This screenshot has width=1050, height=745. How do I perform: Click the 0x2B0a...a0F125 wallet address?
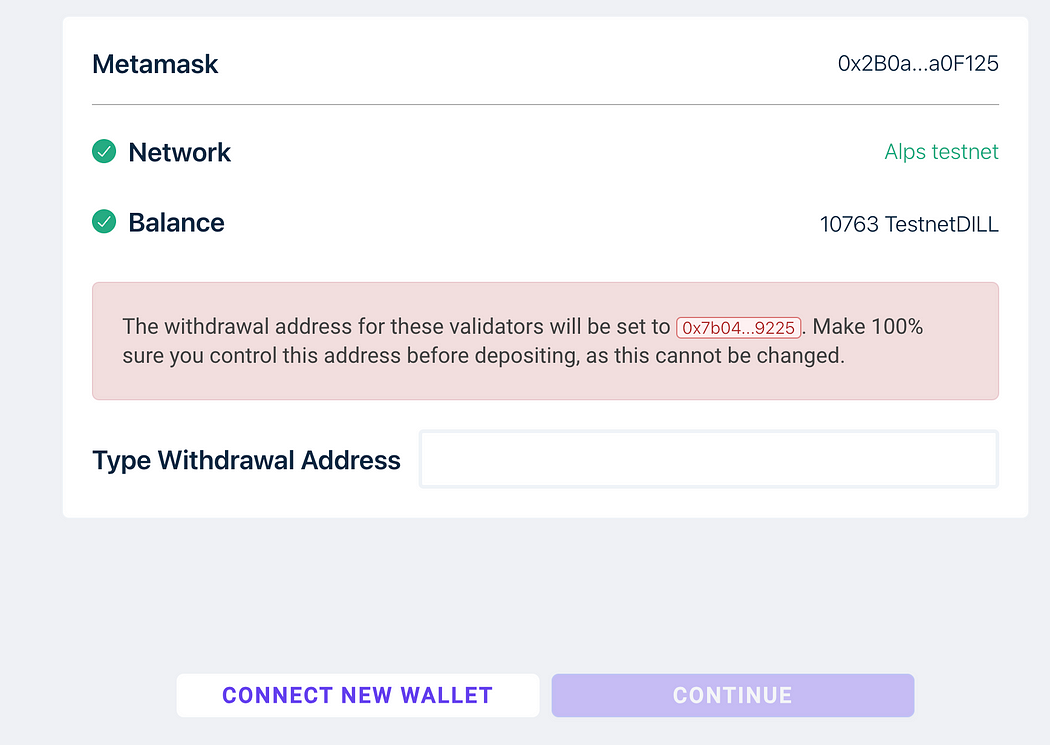918,64
